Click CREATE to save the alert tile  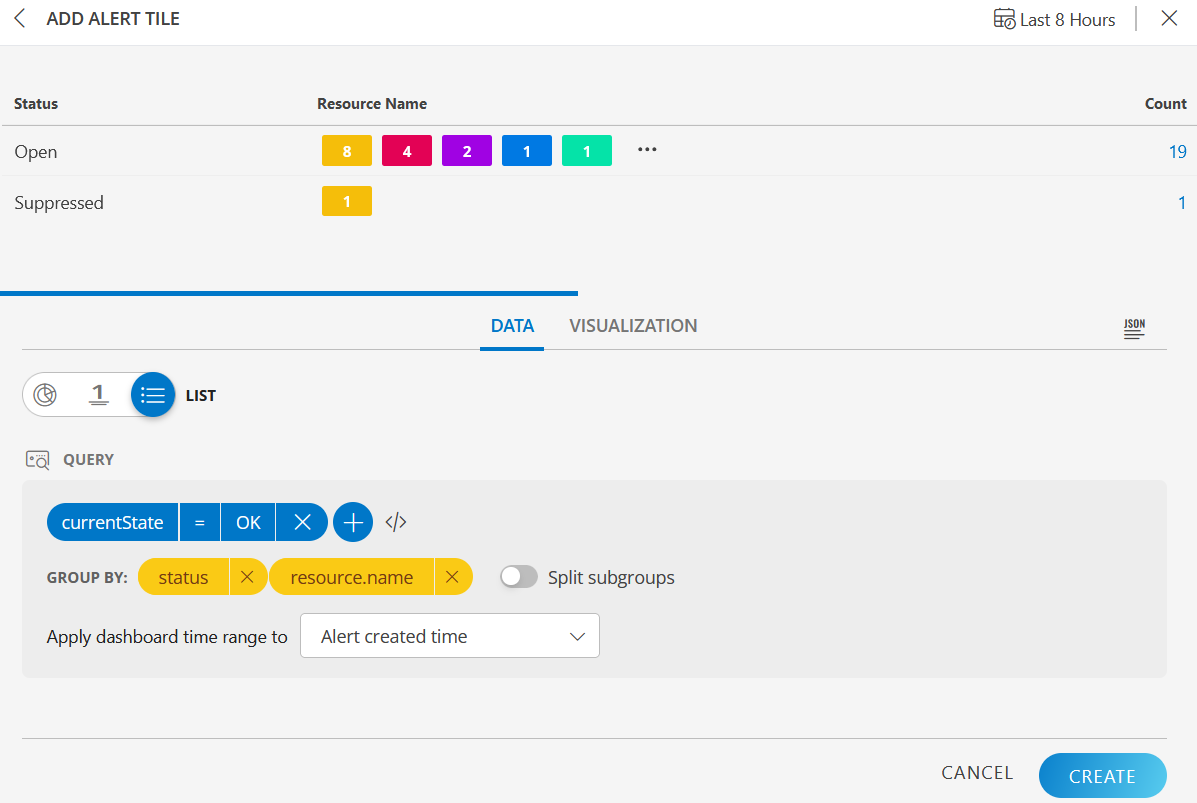[1102, 775]
